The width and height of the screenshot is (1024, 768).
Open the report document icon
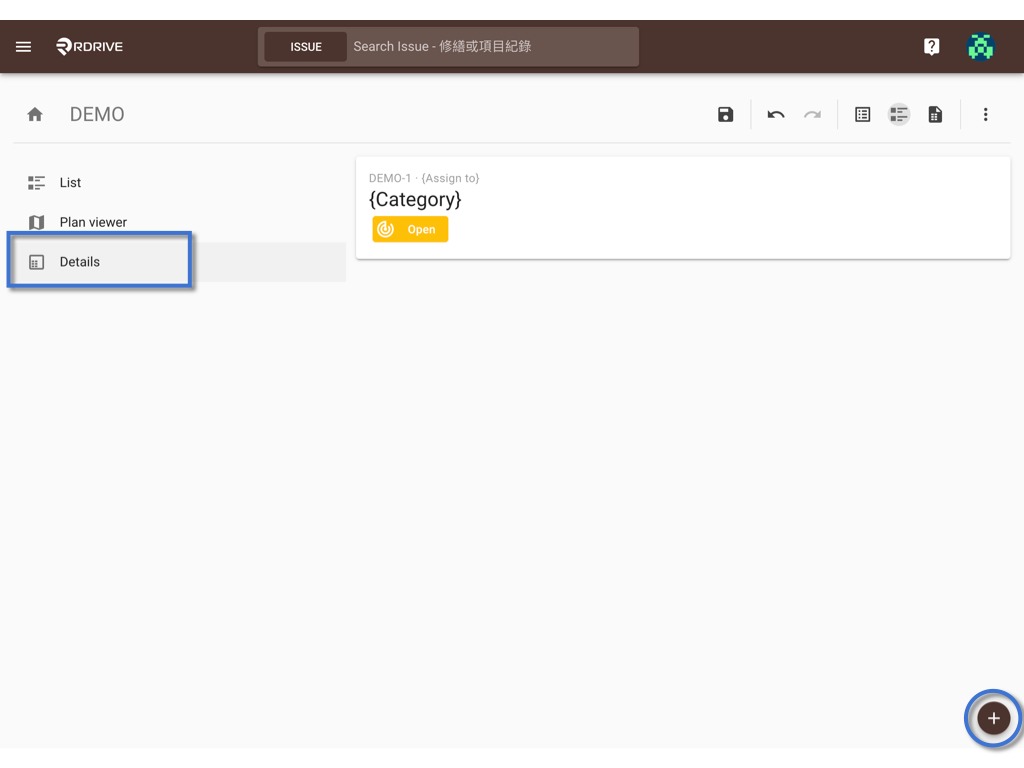point(935,115)
